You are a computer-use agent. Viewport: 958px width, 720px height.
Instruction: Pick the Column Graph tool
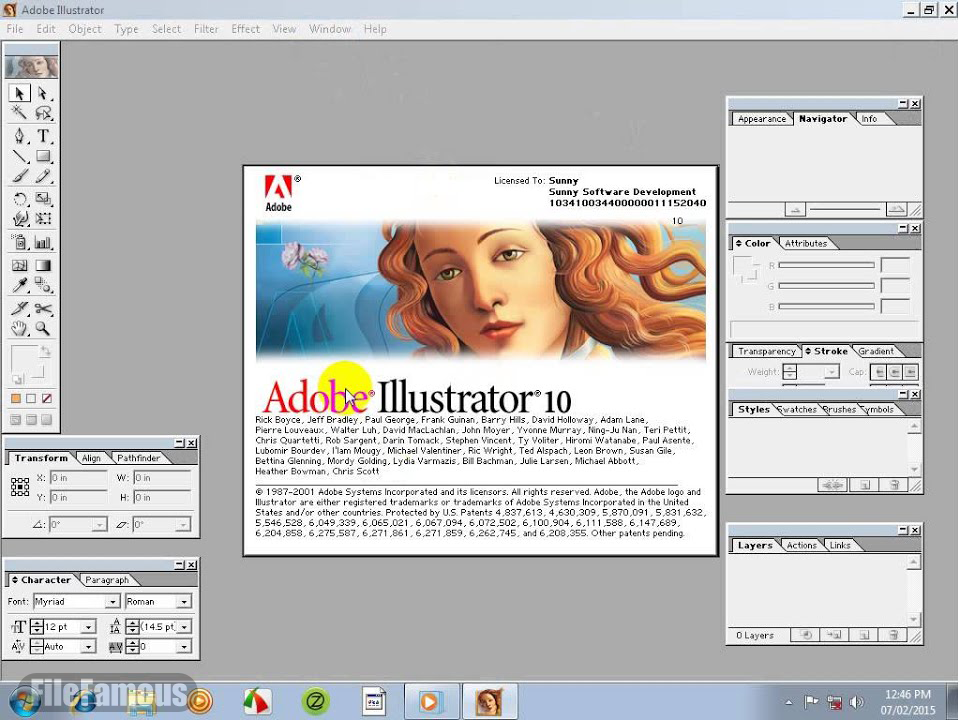pyautogui.click(x=43, y=243)
